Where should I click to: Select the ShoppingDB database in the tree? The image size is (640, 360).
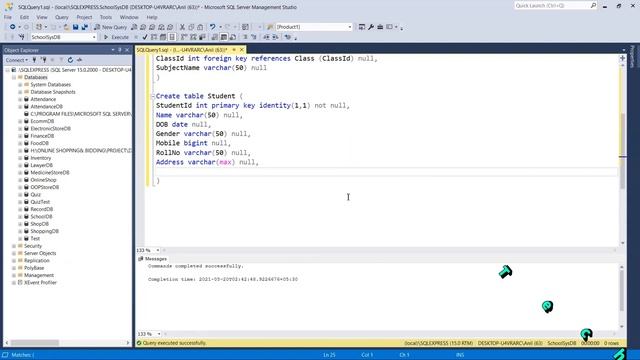tap(44, 231)
